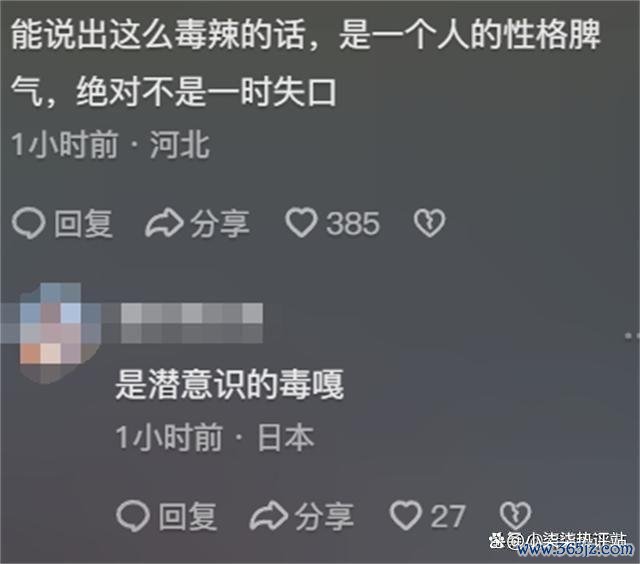Click the 27 like count number
Screen dimensions: 640x564
click(448, 517)
